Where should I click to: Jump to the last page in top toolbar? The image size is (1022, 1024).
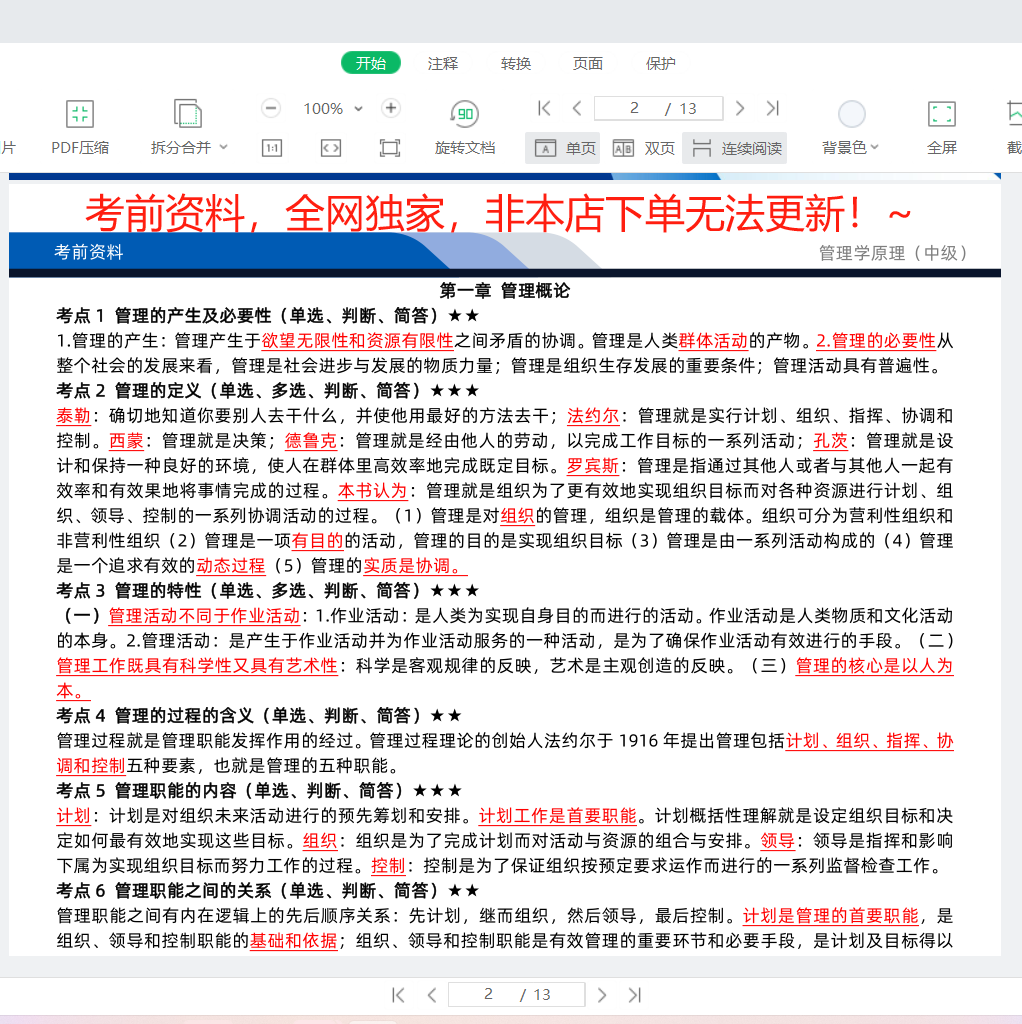773,108
